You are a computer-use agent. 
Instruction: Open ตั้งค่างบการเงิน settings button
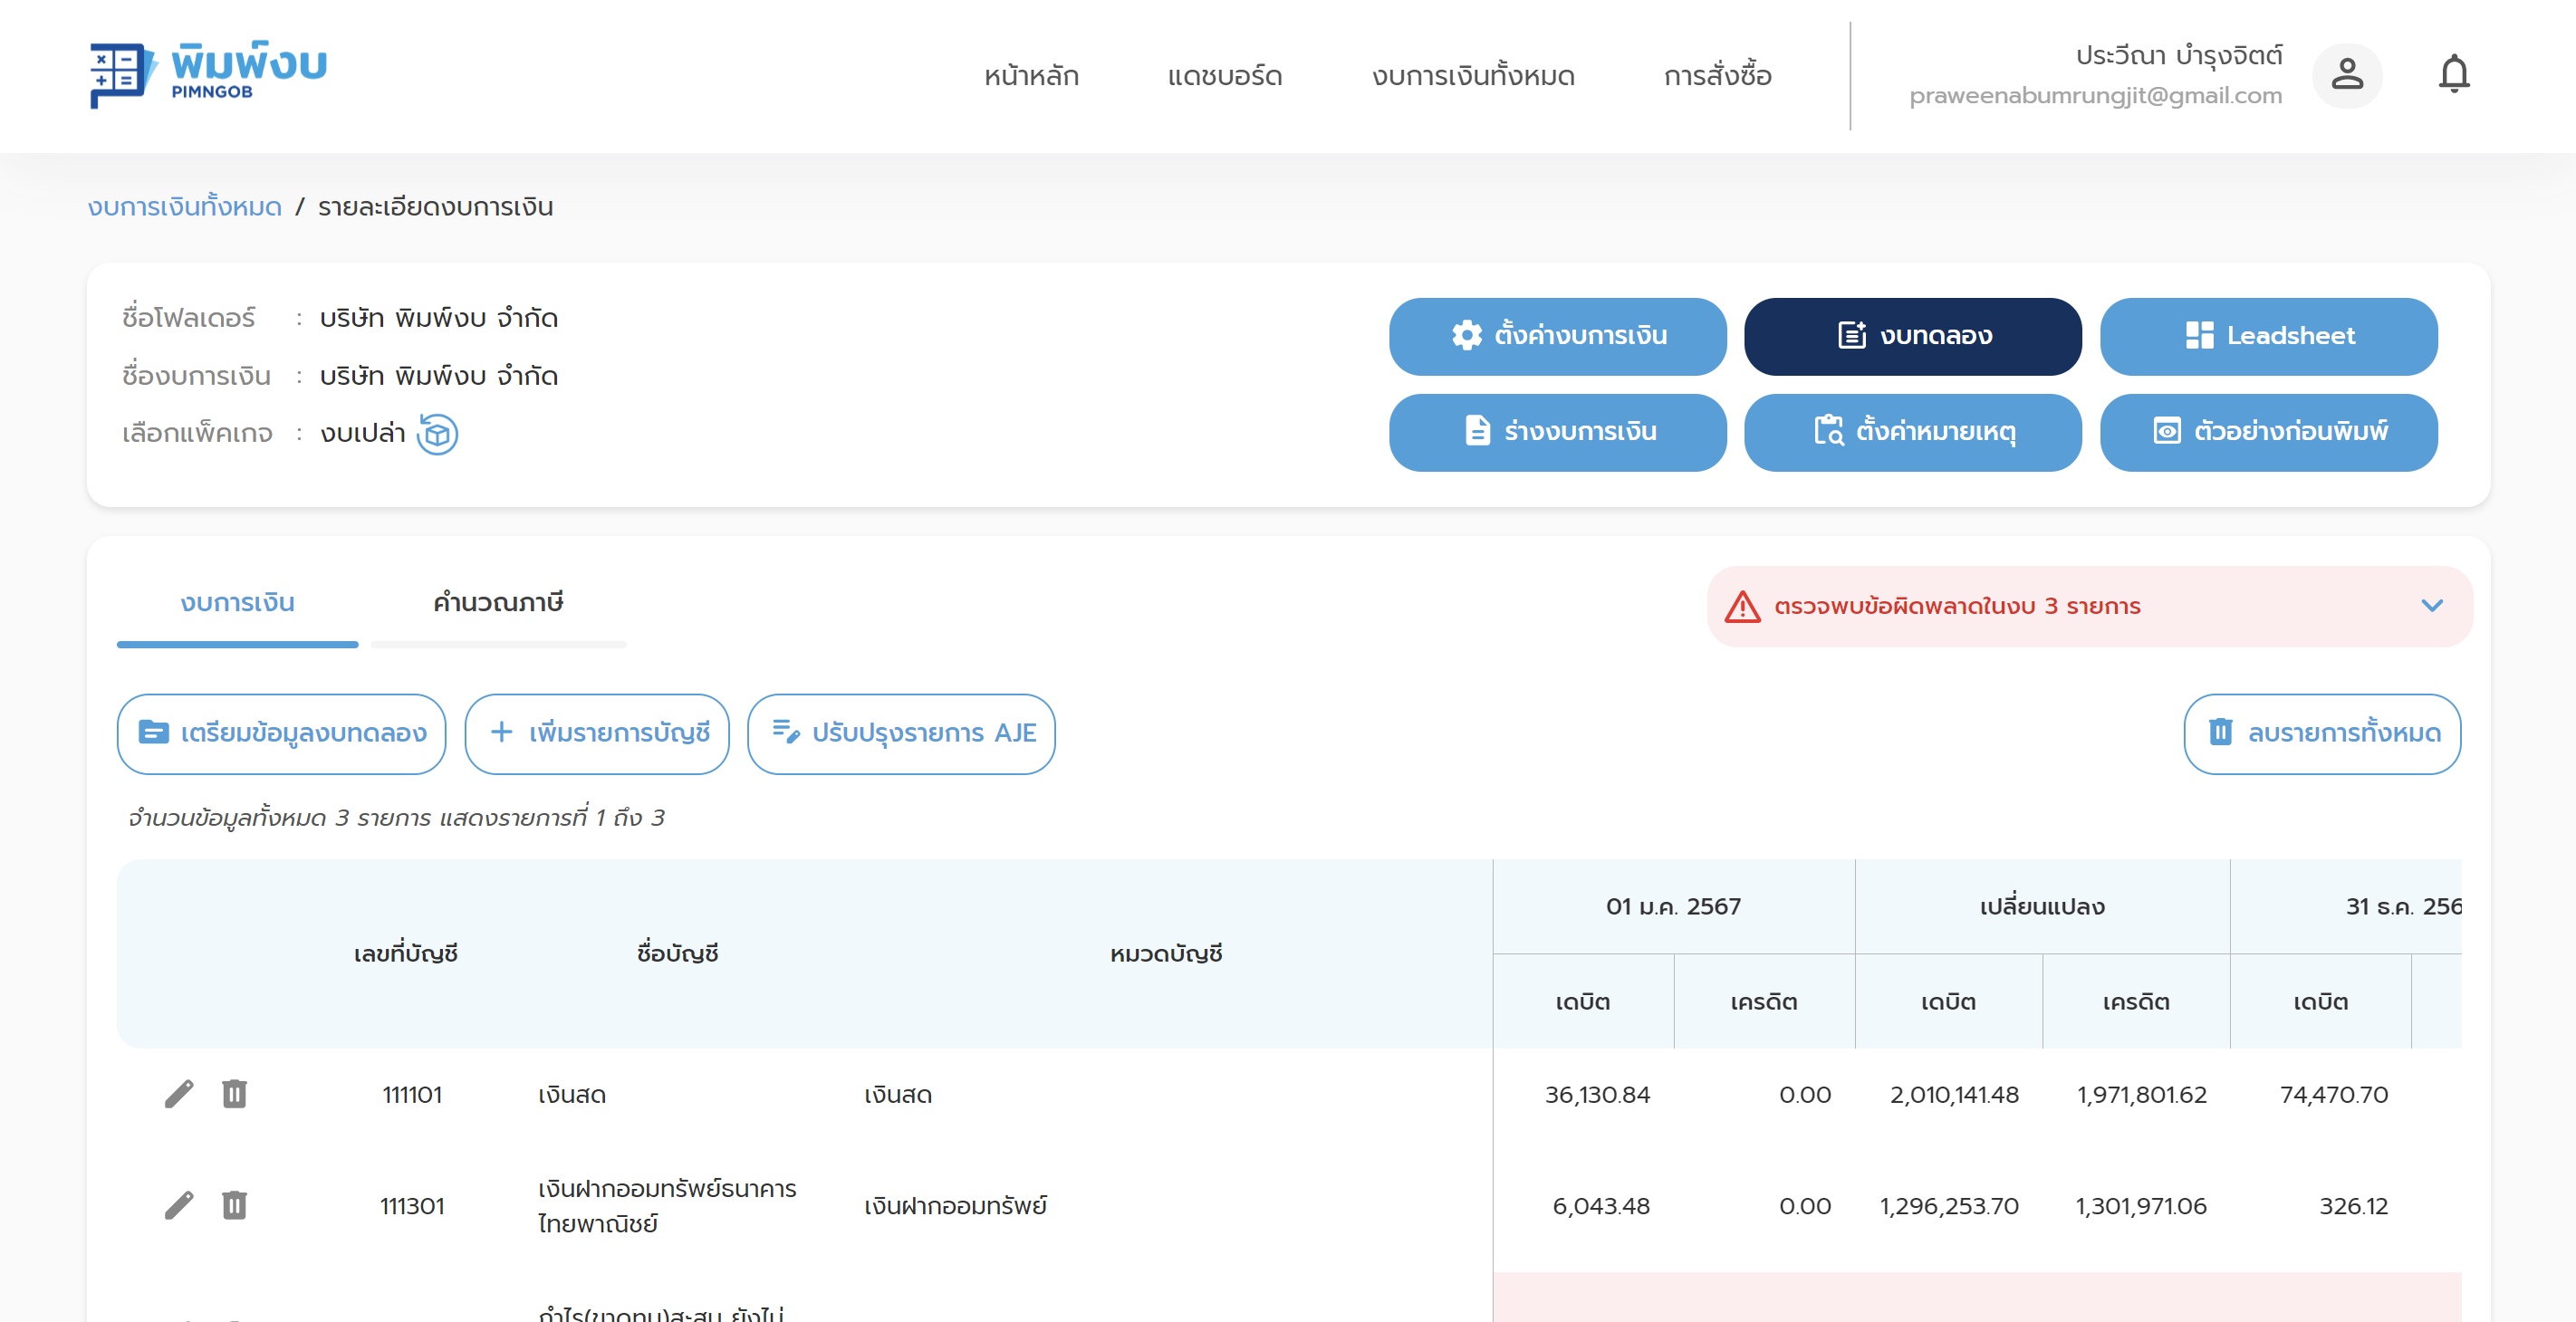(x=1556, y=336)
